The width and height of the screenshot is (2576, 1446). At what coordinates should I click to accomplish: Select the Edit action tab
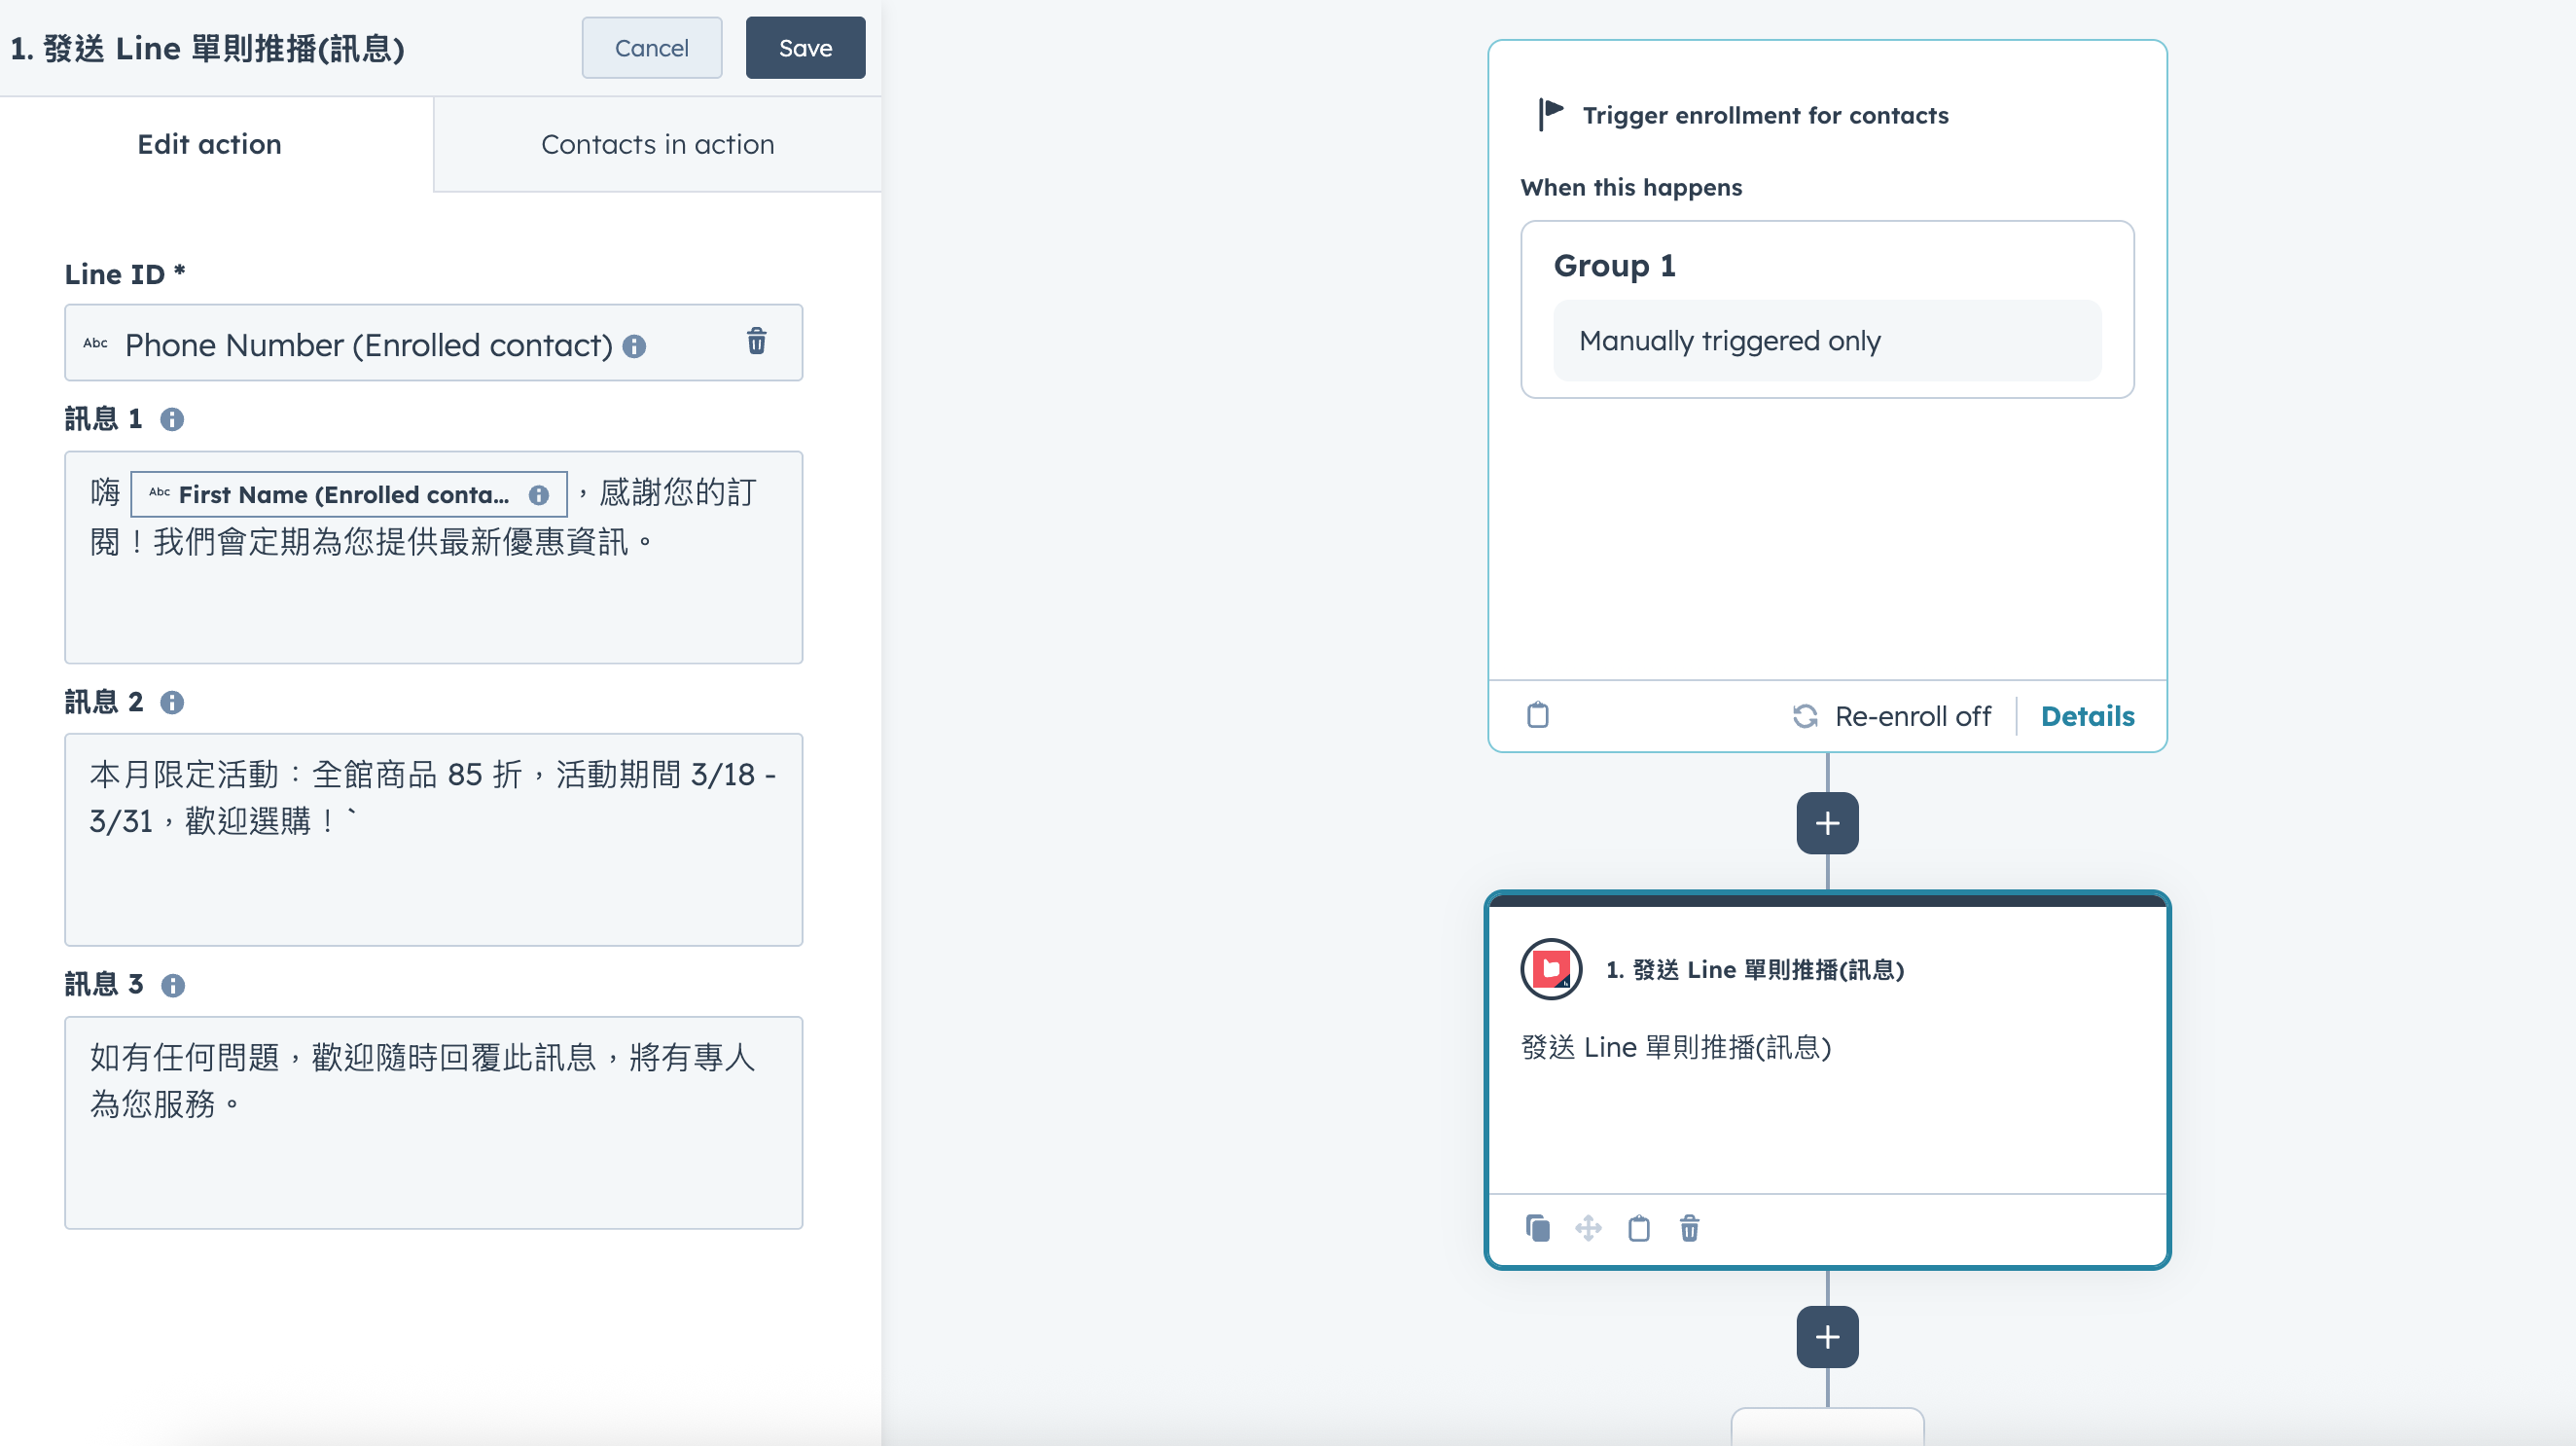click(209, 144)
